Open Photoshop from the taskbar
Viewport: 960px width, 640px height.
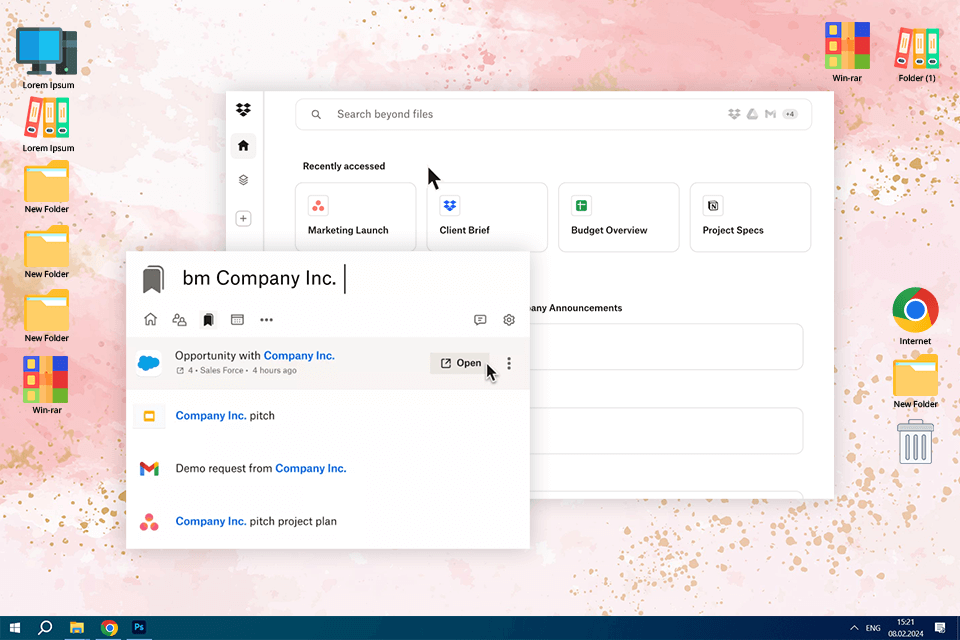pos(139,628)
